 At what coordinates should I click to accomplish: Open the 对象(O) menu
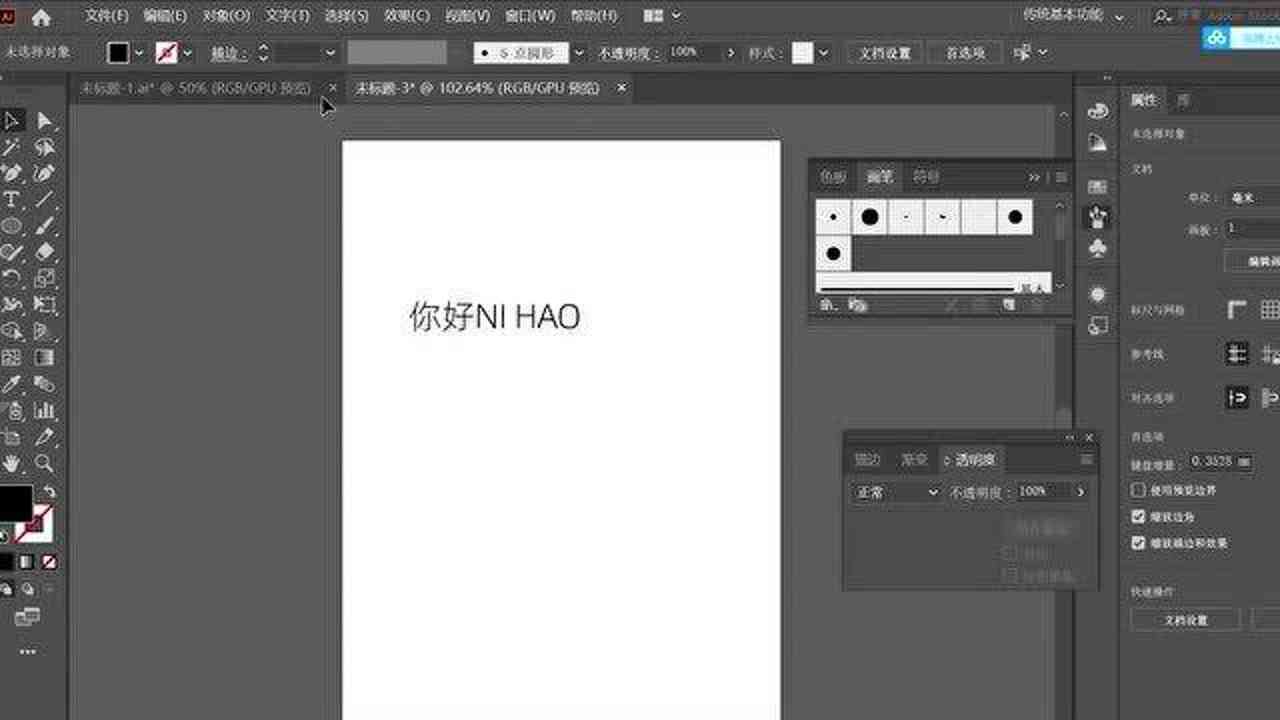point(226,16)
